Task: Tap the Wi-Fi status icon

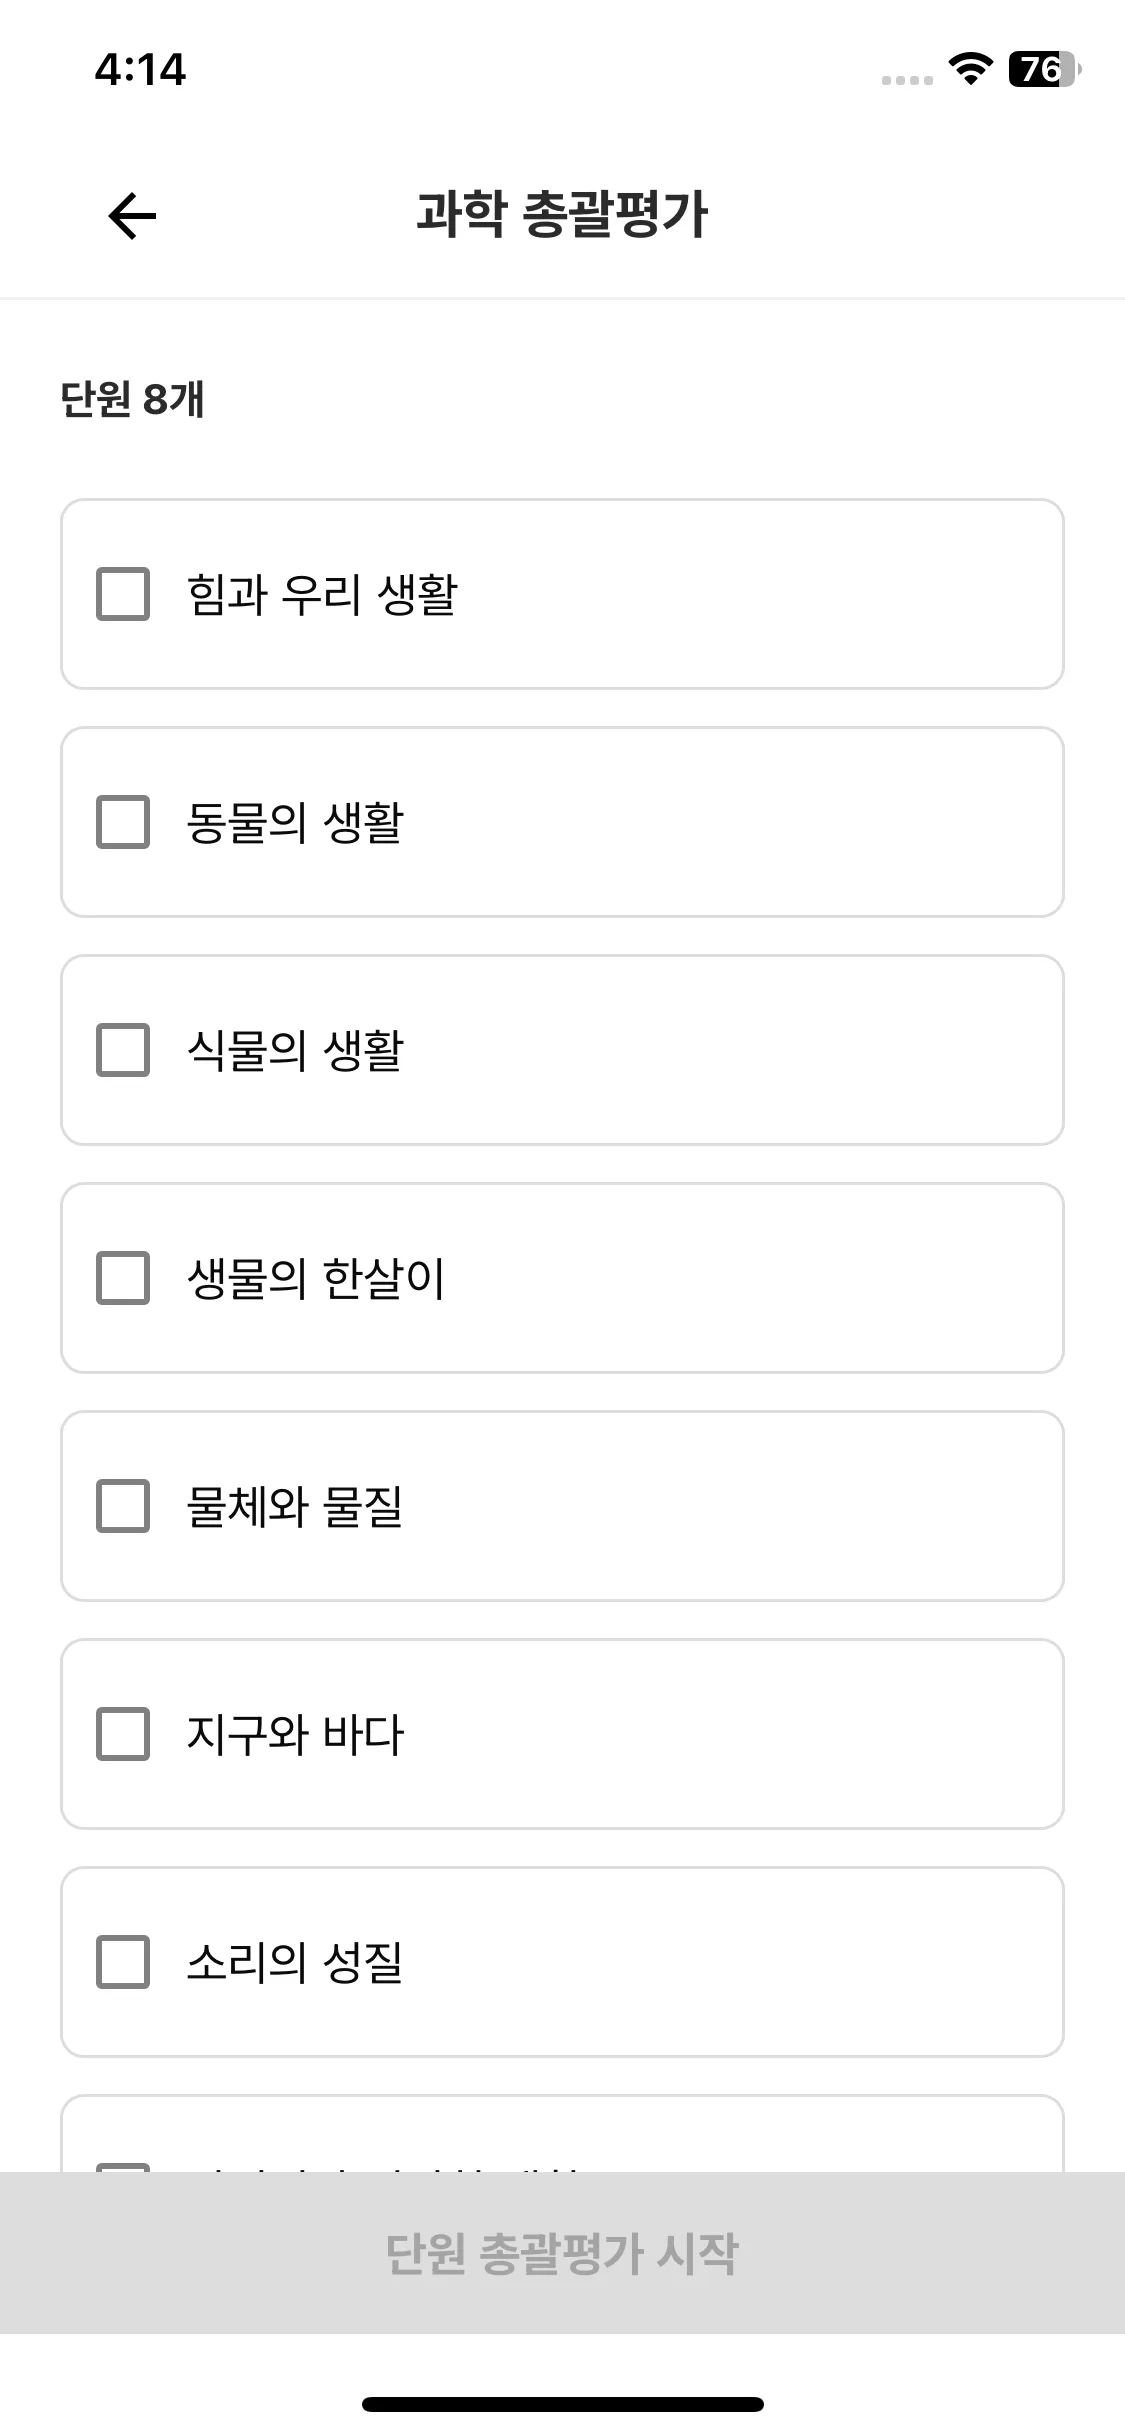Action: coord(969,69)
